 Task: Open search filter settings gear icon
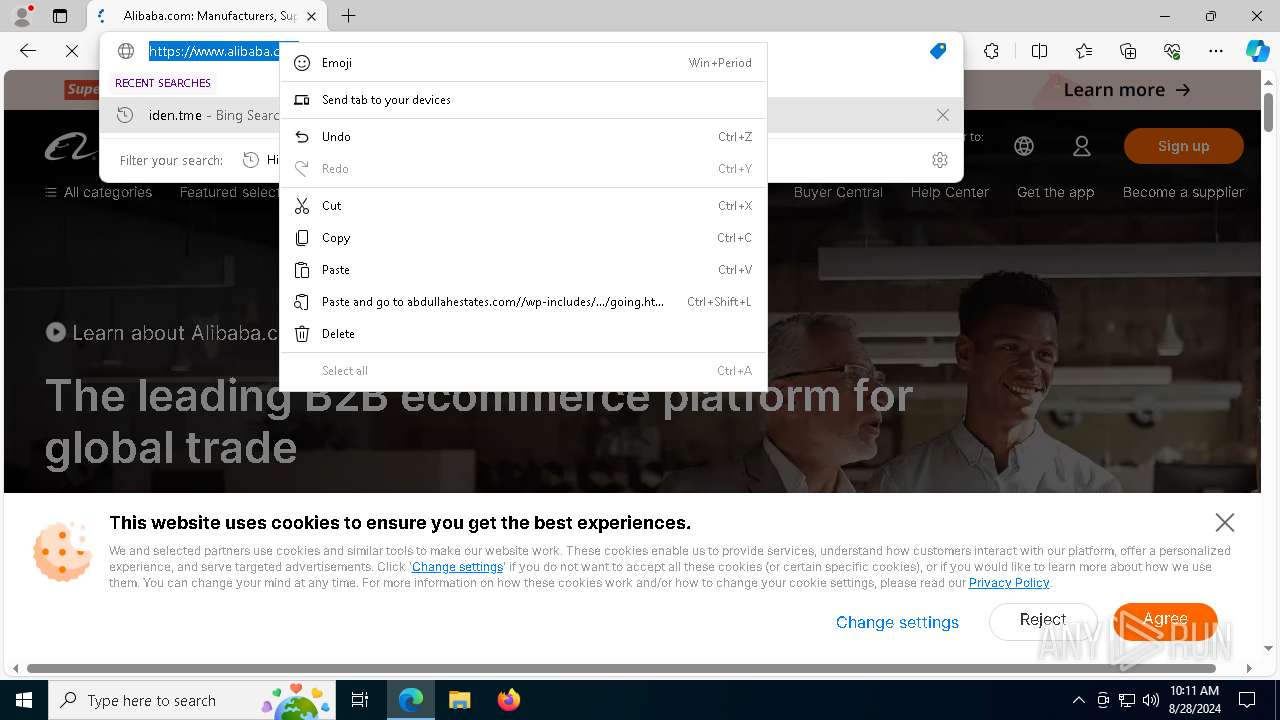coord(939,160)
